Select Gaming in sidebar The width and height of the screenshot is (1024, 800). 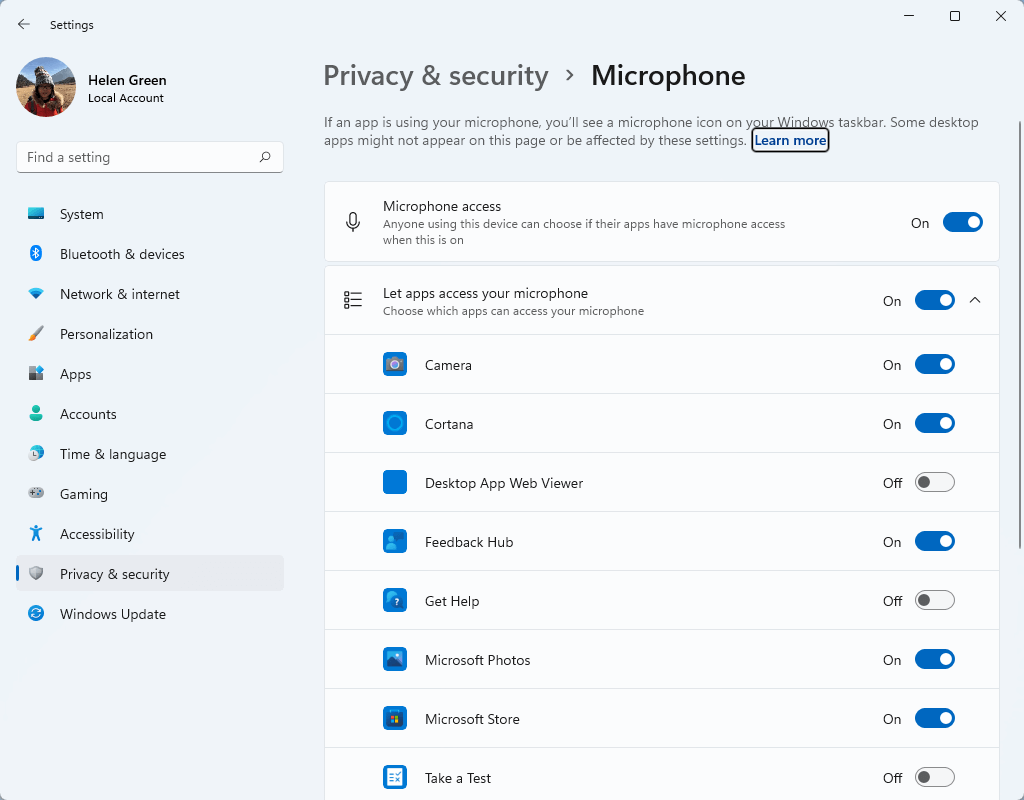[150, 493]
